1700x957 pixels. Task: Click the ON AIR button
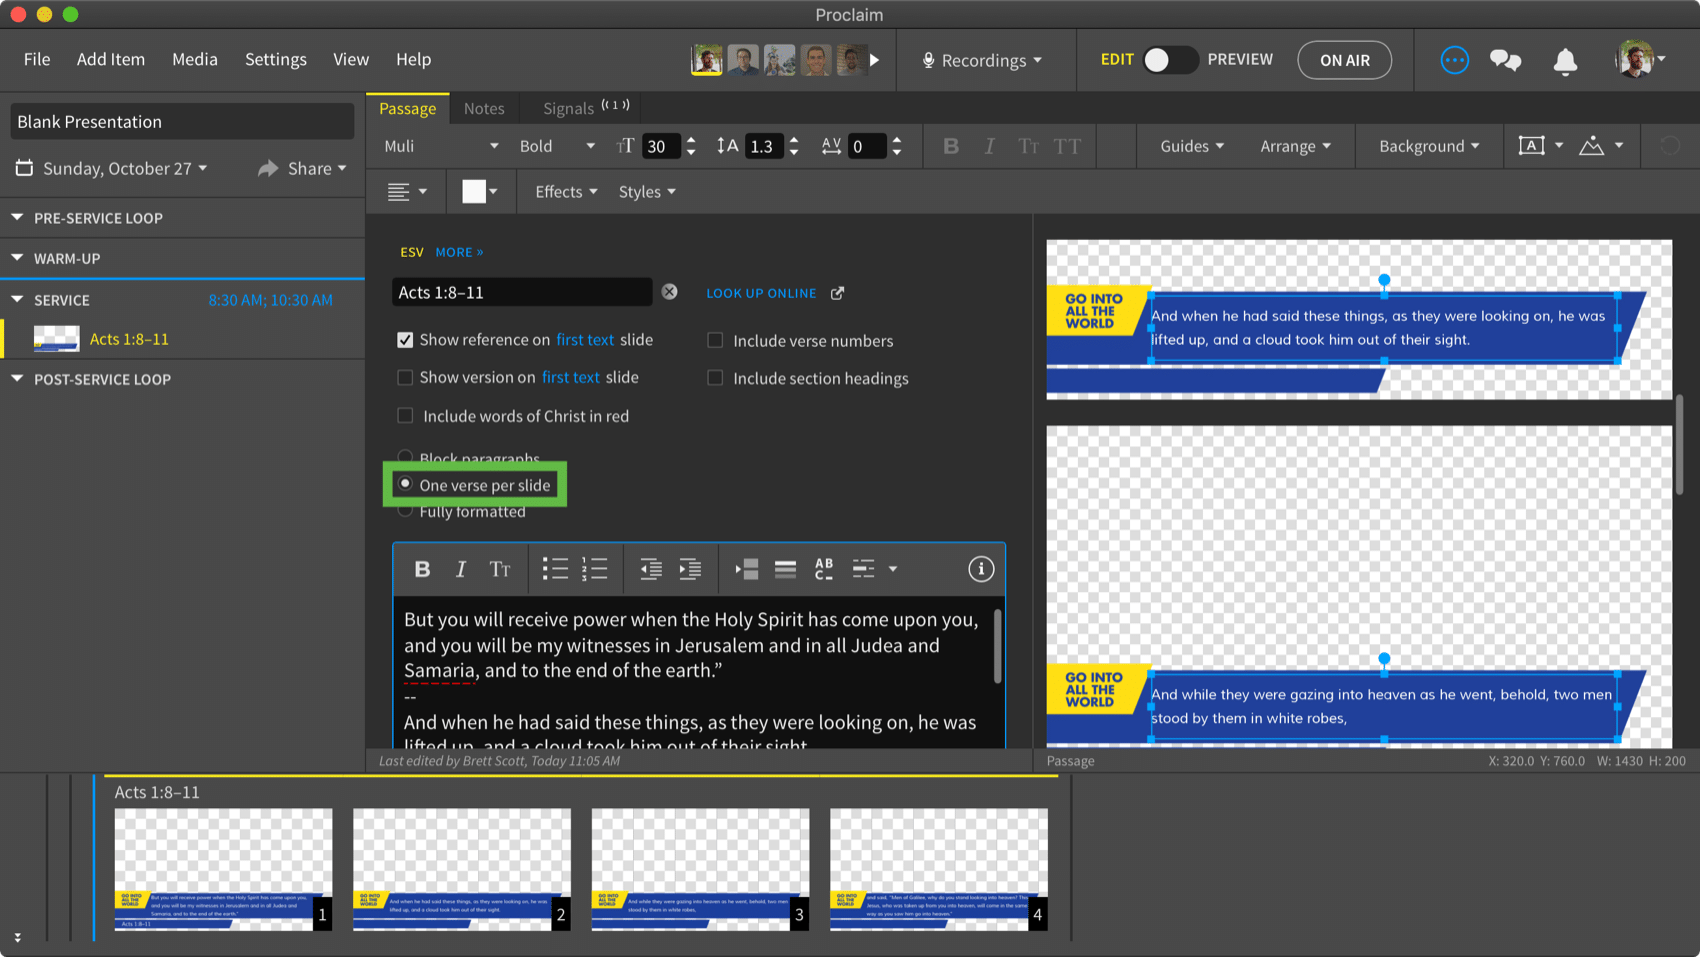pos(1345,60)
